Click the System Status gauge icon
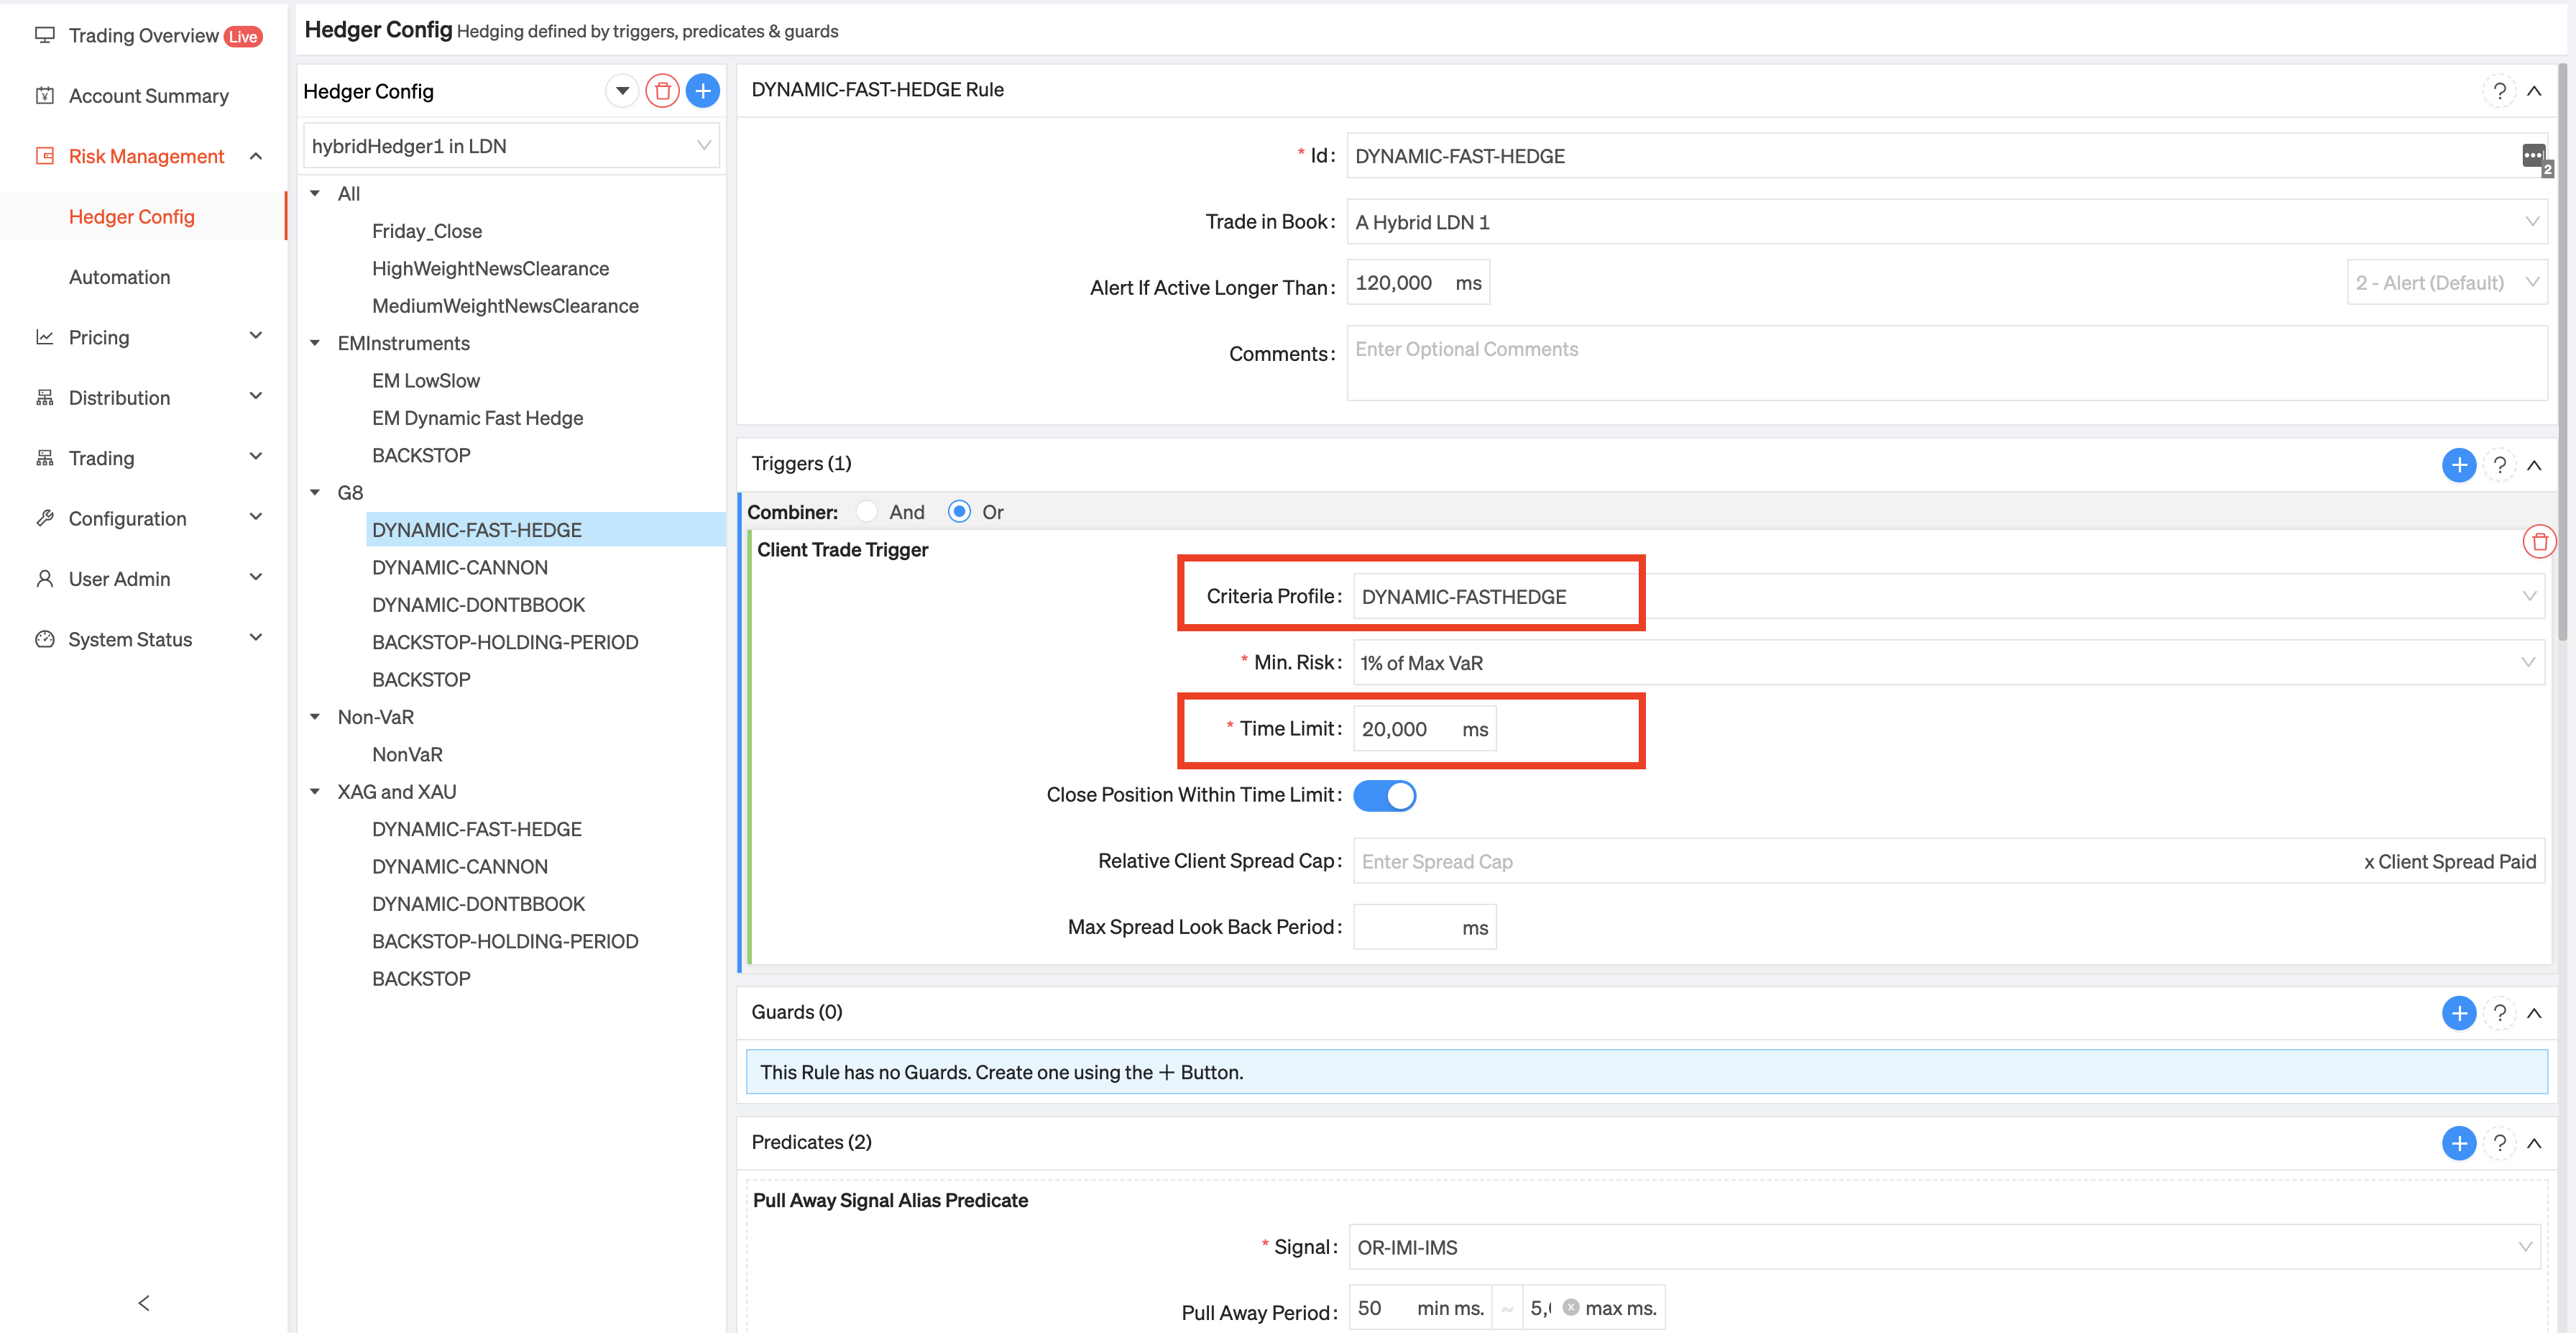 pyautogui.click(x=44, y=639)
